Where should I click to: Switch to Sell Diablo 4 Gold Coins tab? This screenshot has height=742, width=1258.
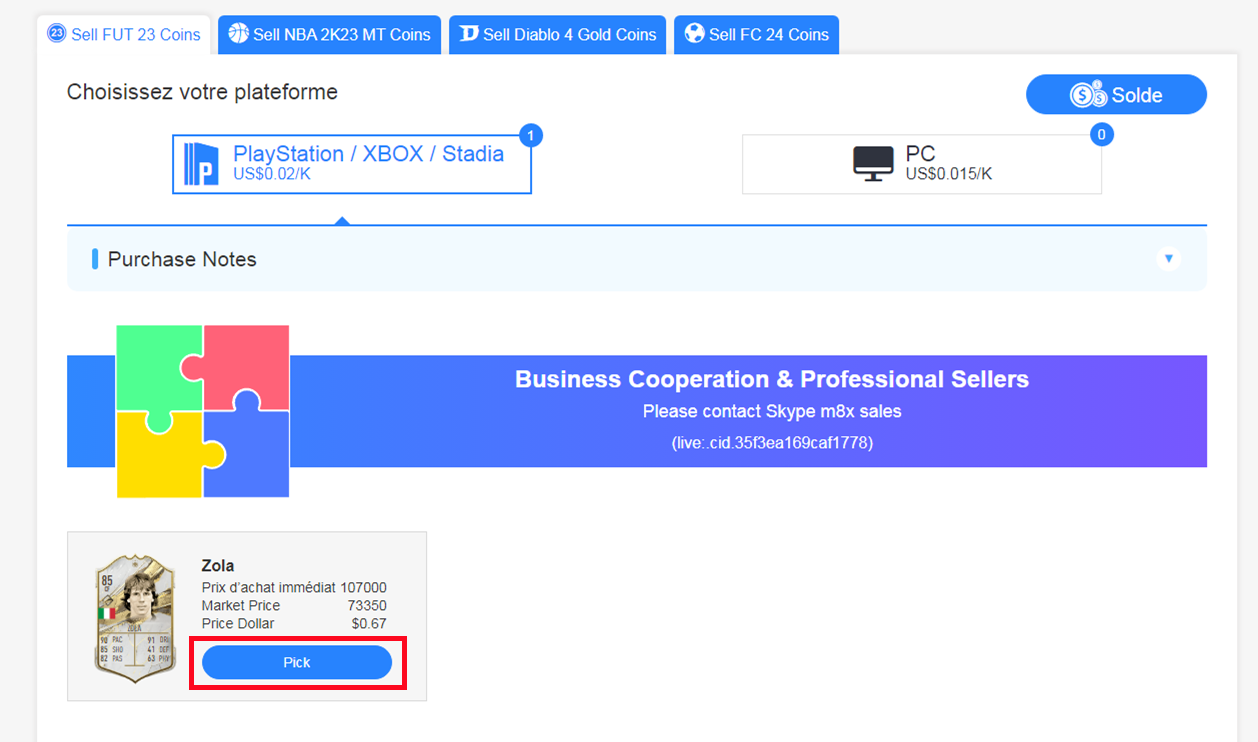557,34
